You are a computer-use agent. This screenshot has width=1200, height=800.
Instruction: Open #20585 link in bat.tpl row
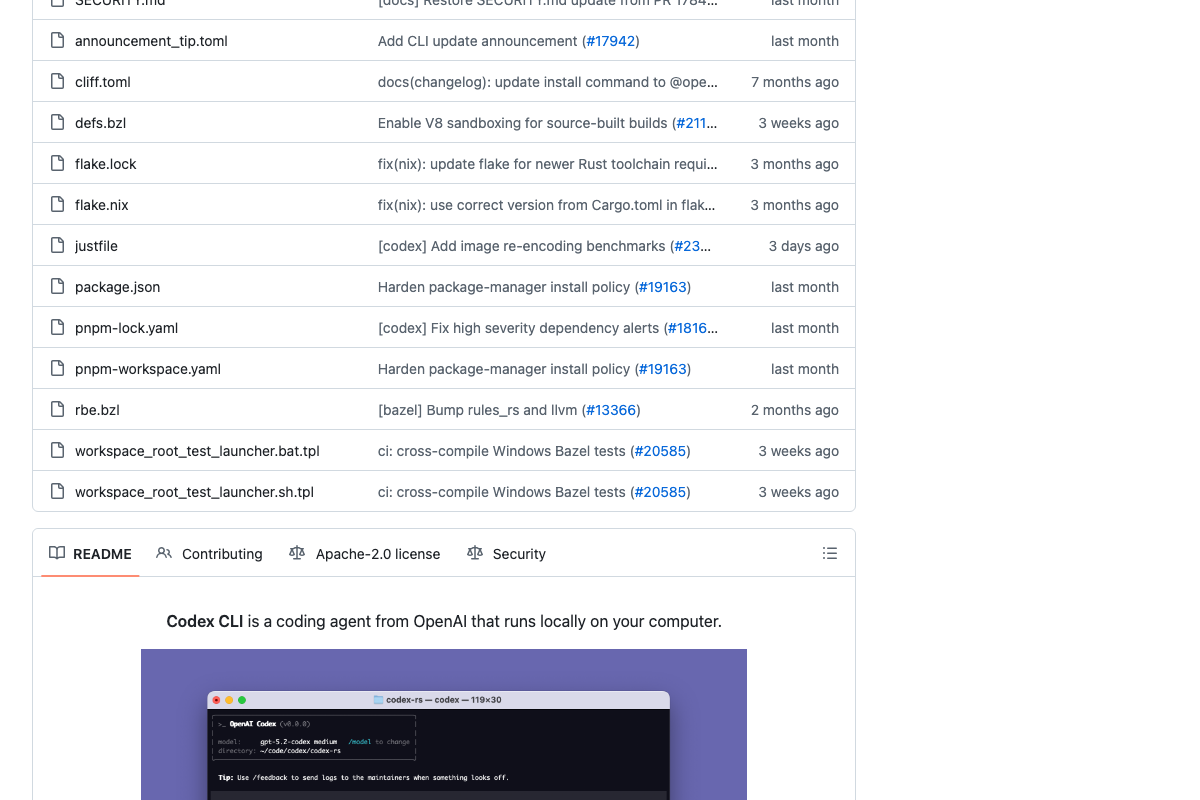[x=660, y=451]
